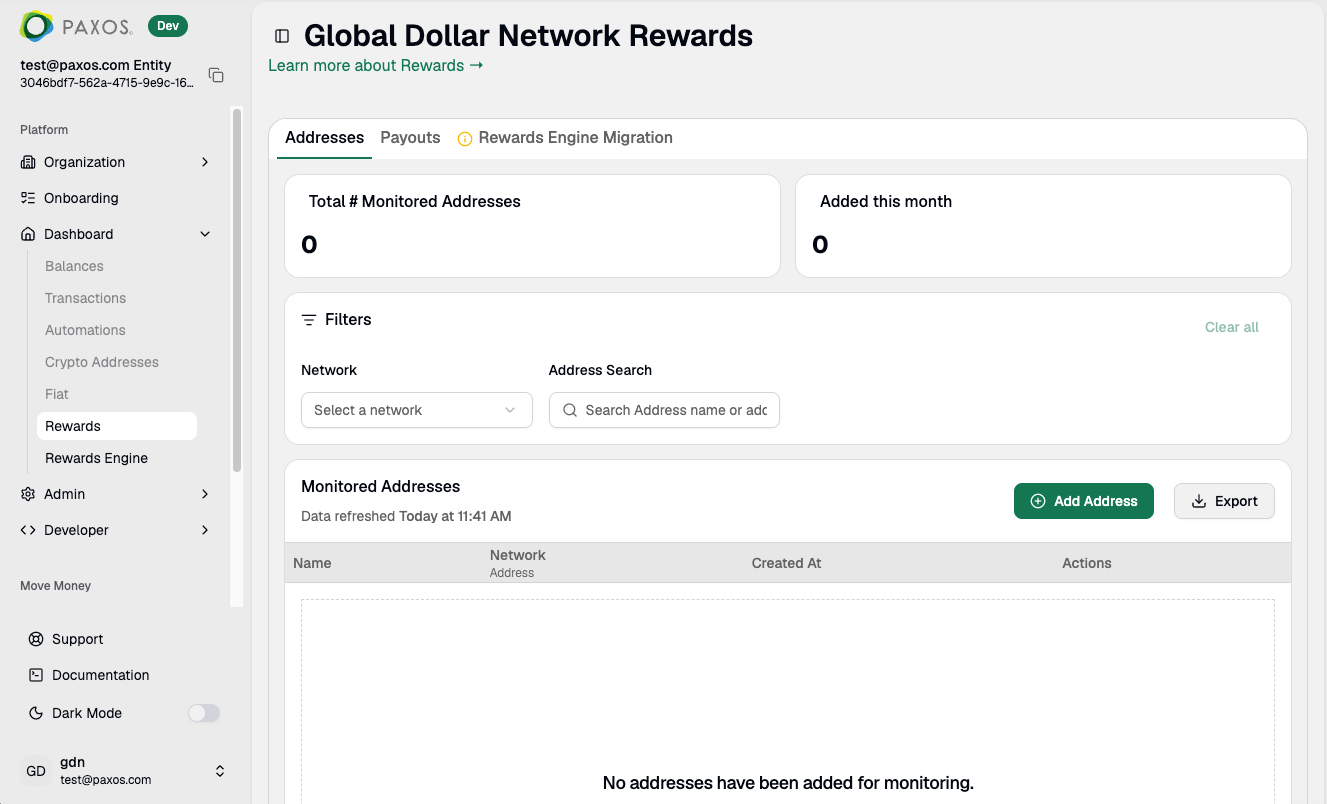Viewport: 1327px width, 804px height.
Task: Select Rewards in the sidebar
Action: point(117,426)
